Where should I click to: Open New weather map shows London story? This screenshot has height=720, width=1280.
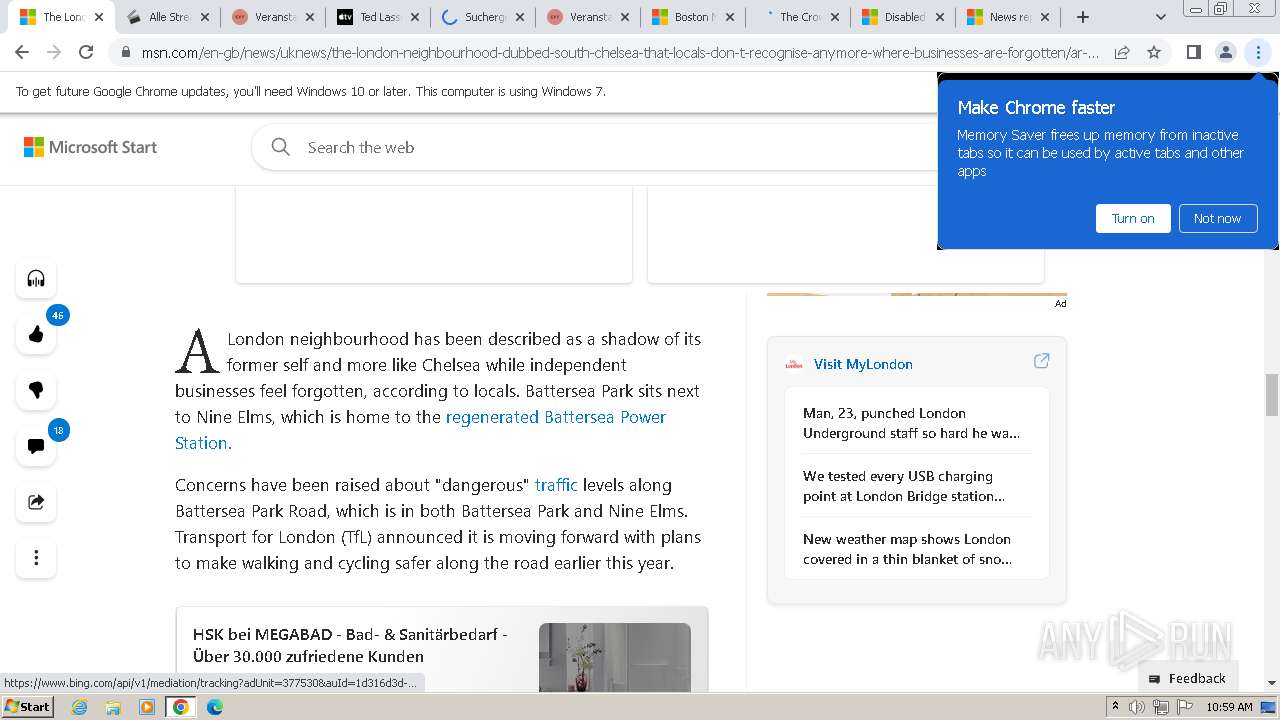point(907,549)
